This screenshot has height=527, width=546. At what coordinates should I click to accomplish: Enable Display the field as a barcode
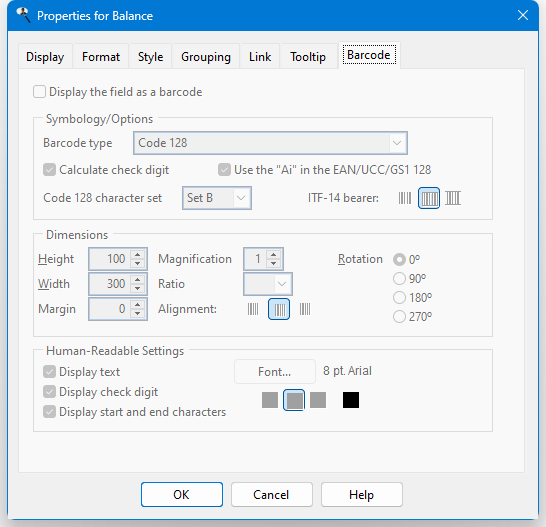39,92
